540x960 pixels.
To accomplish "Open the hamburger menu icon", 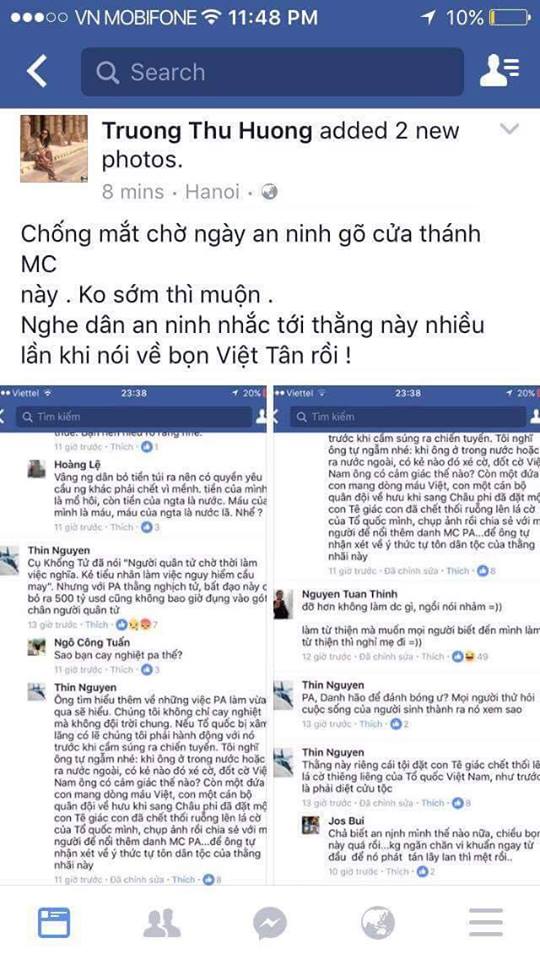I will [x=486, y=923].
